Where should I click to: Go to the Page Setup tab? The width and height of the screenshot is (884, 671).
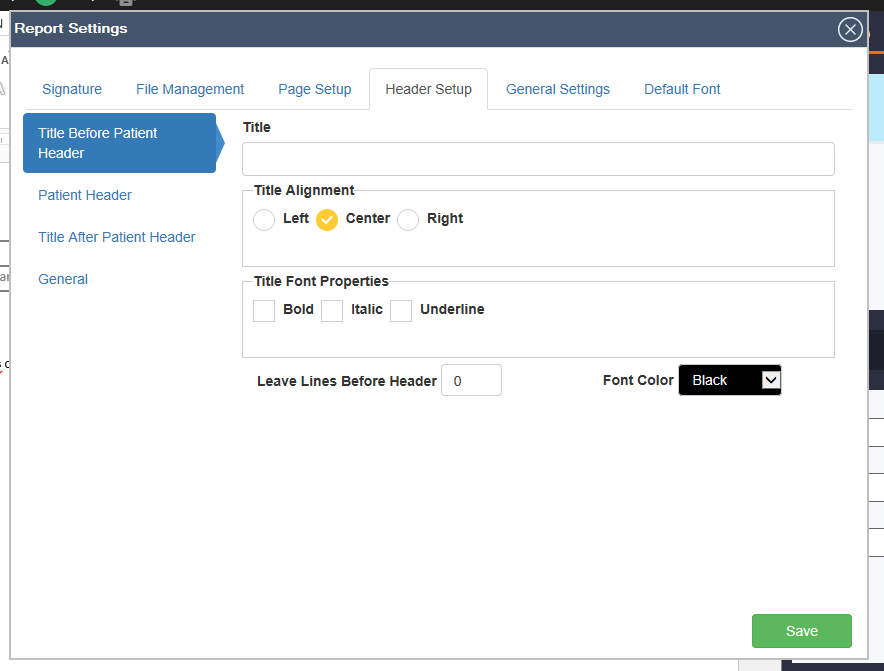(x=315, y=89)
